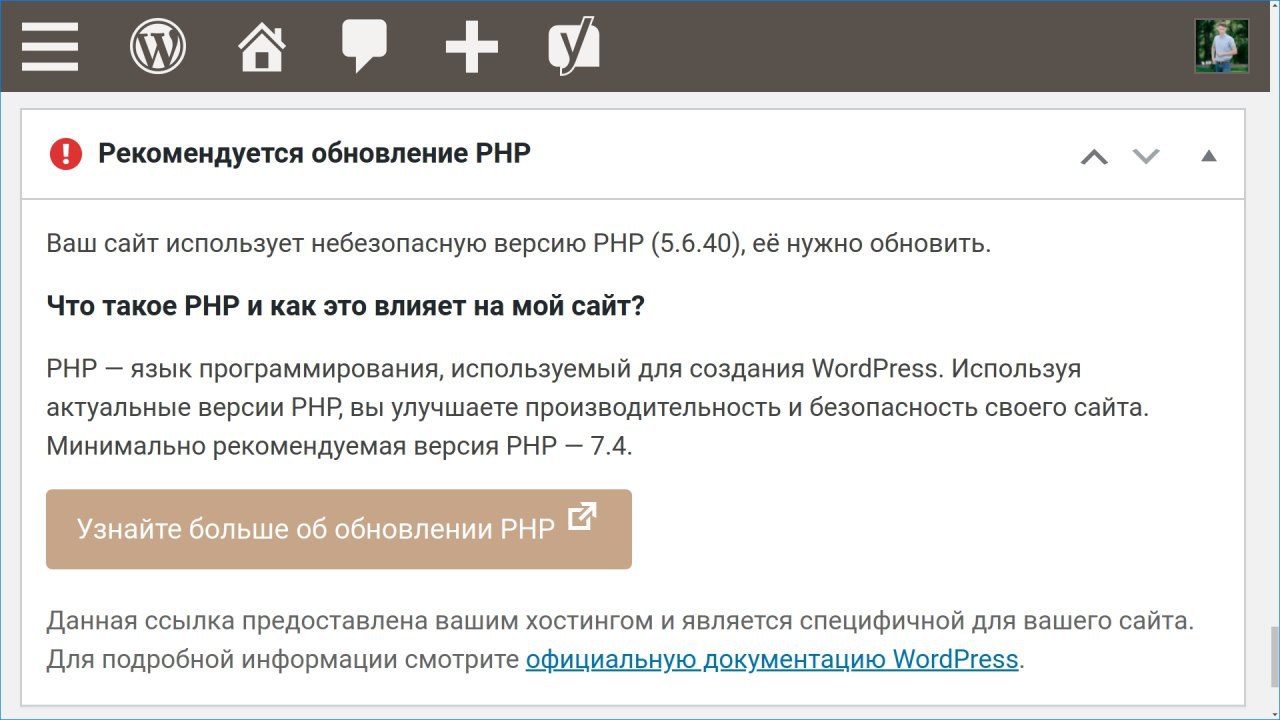Collapse the PHP update recommendation panel
1280x720 pixels.
(x=1209, y=155)
